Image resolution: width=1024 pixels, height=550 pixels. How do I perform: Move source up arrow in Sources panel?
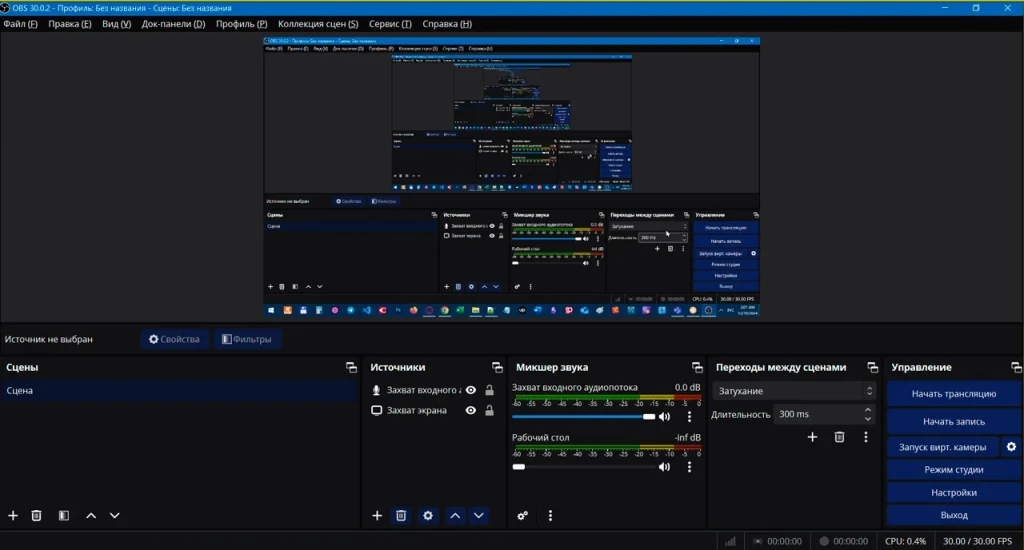pyautogui.click(x=455, y=515)
